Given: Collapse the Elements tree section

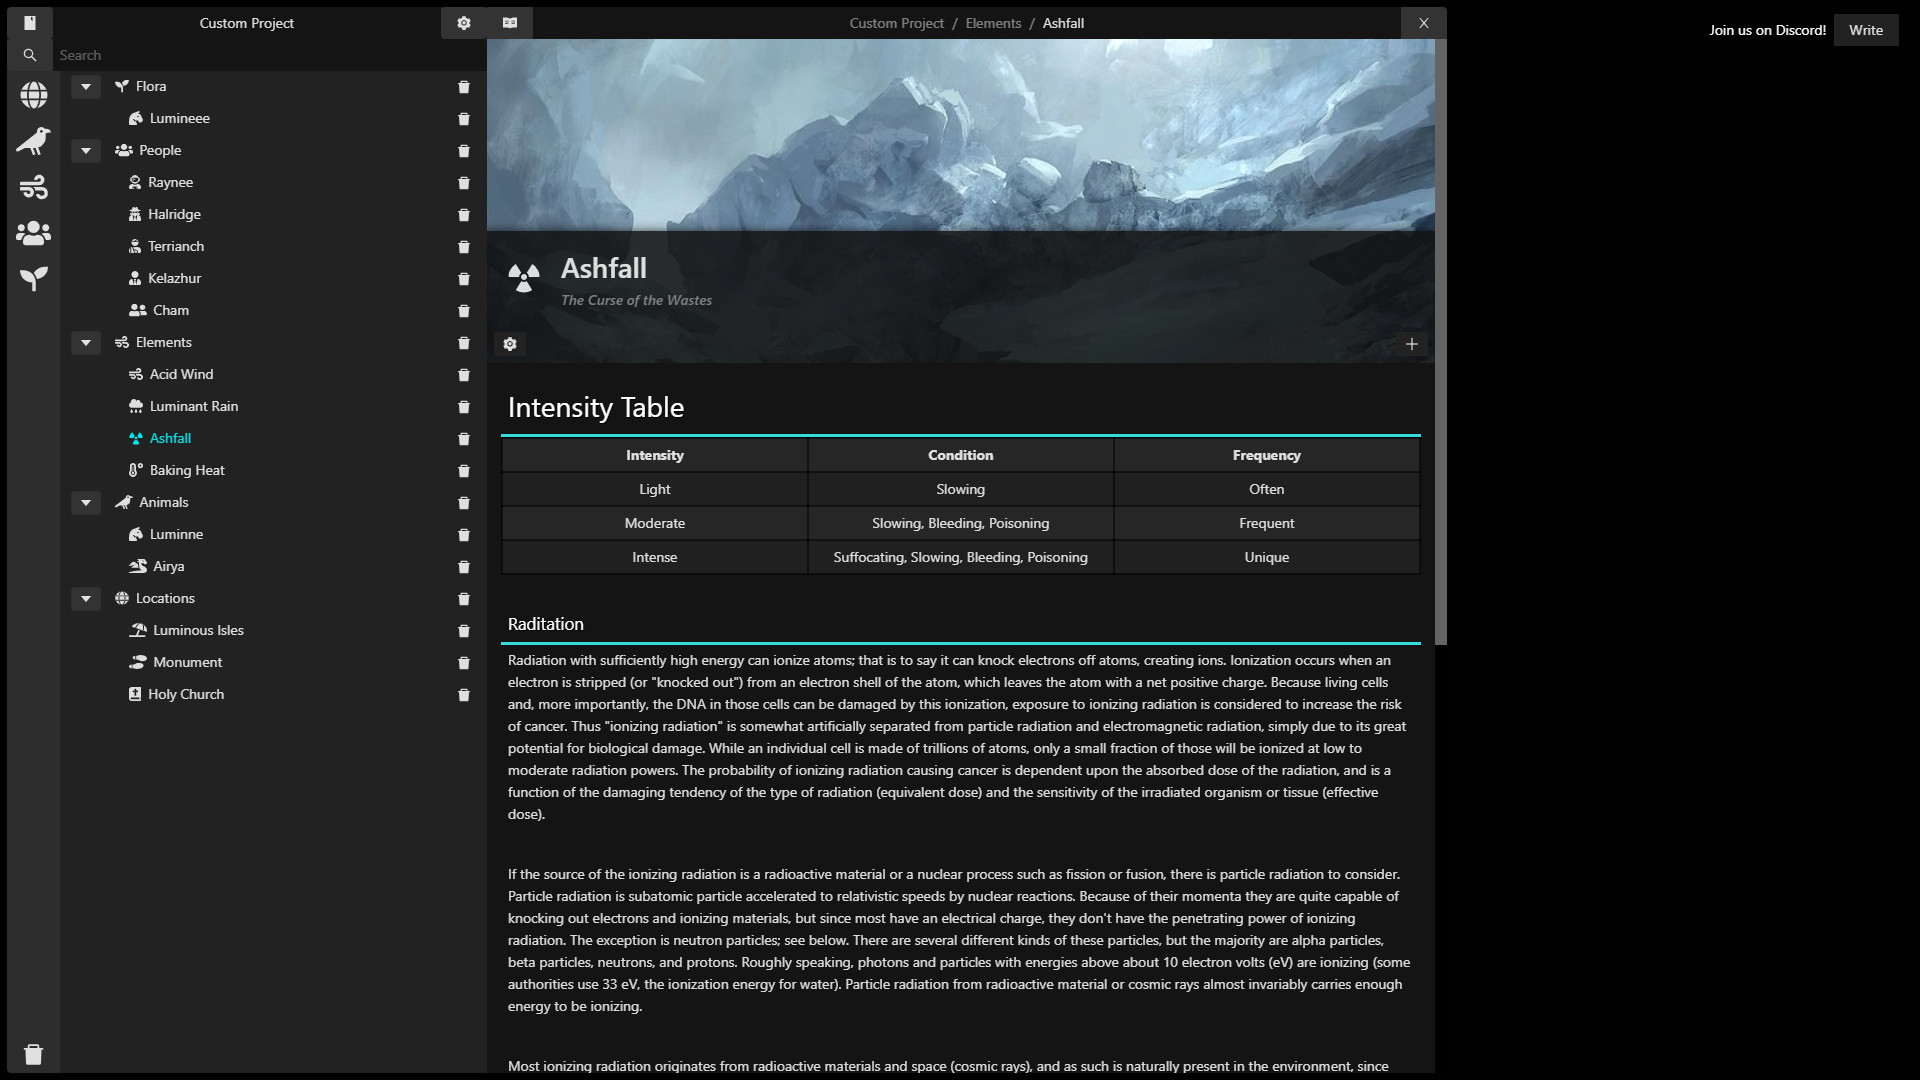Looking at the screenshot, I should tap(85, 342).
